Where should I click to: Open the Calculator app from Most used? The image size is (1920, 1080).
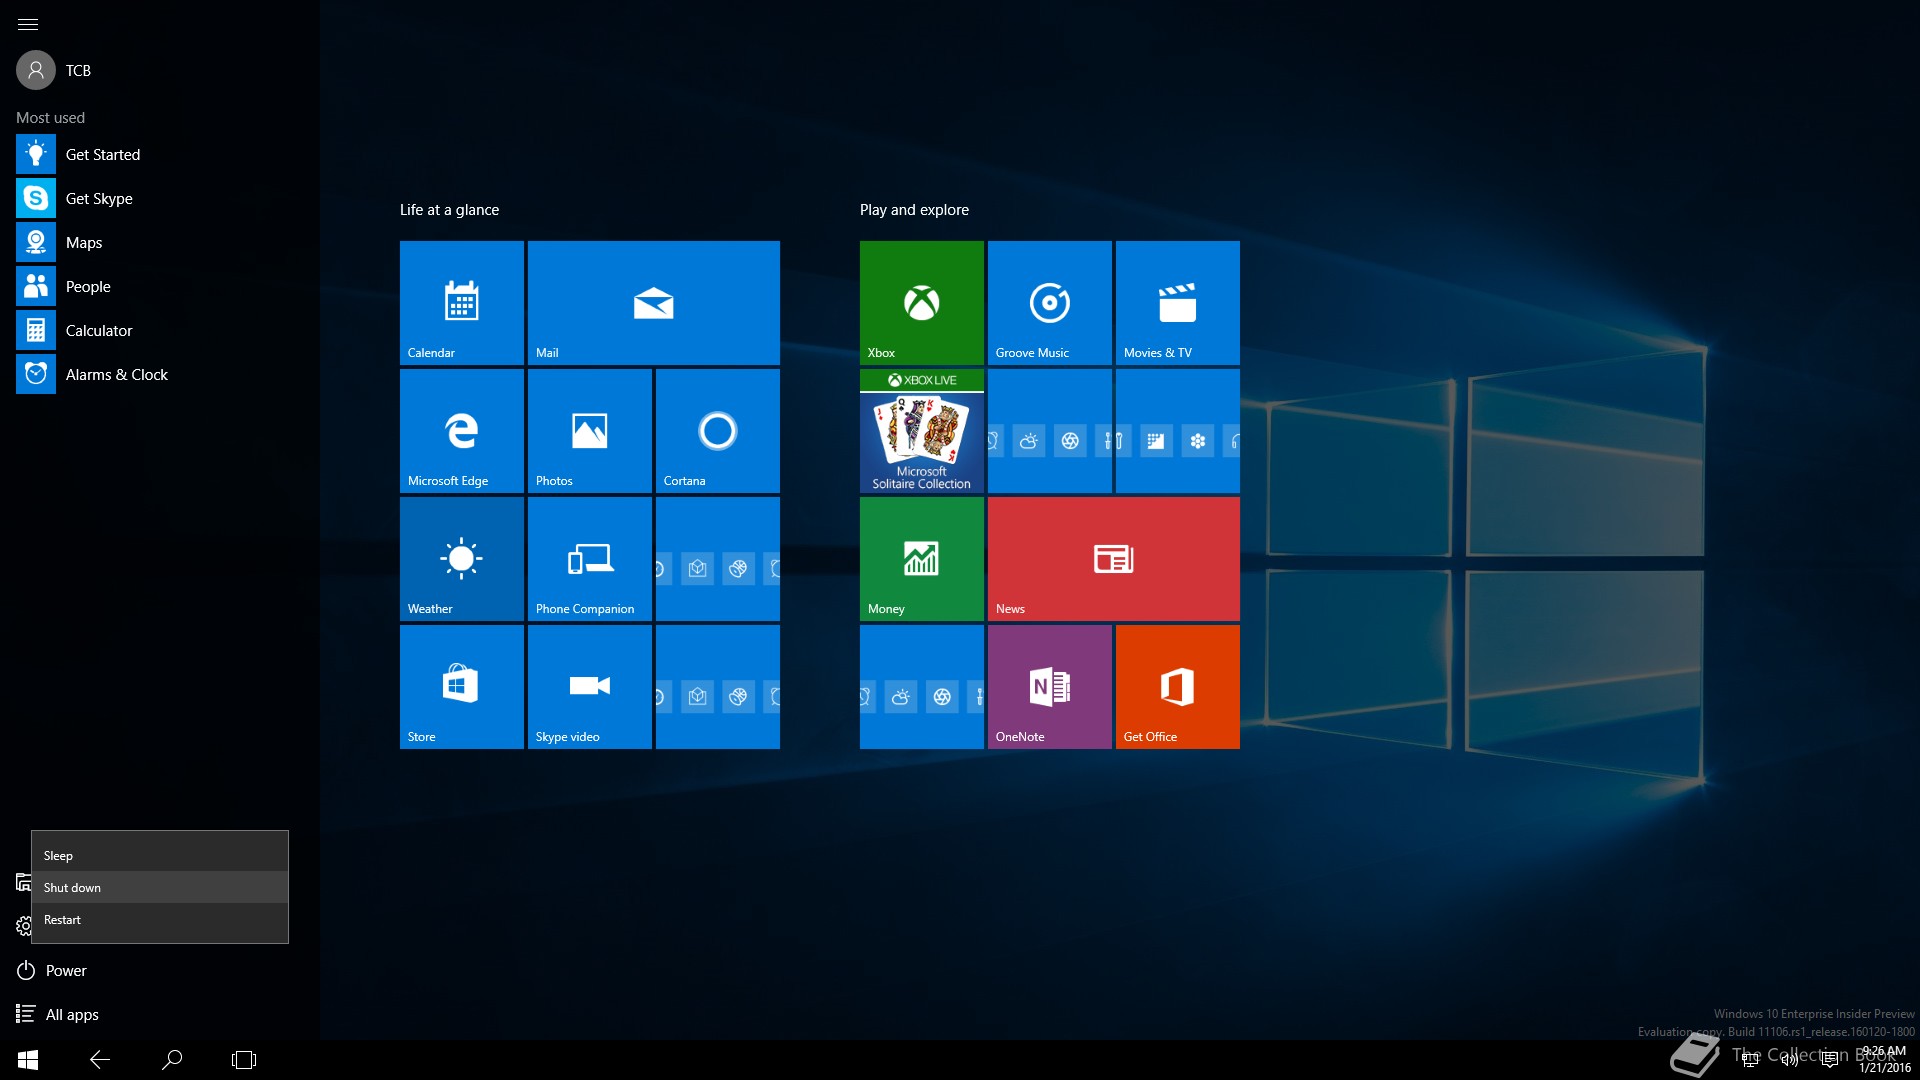(x=98, y=330)
